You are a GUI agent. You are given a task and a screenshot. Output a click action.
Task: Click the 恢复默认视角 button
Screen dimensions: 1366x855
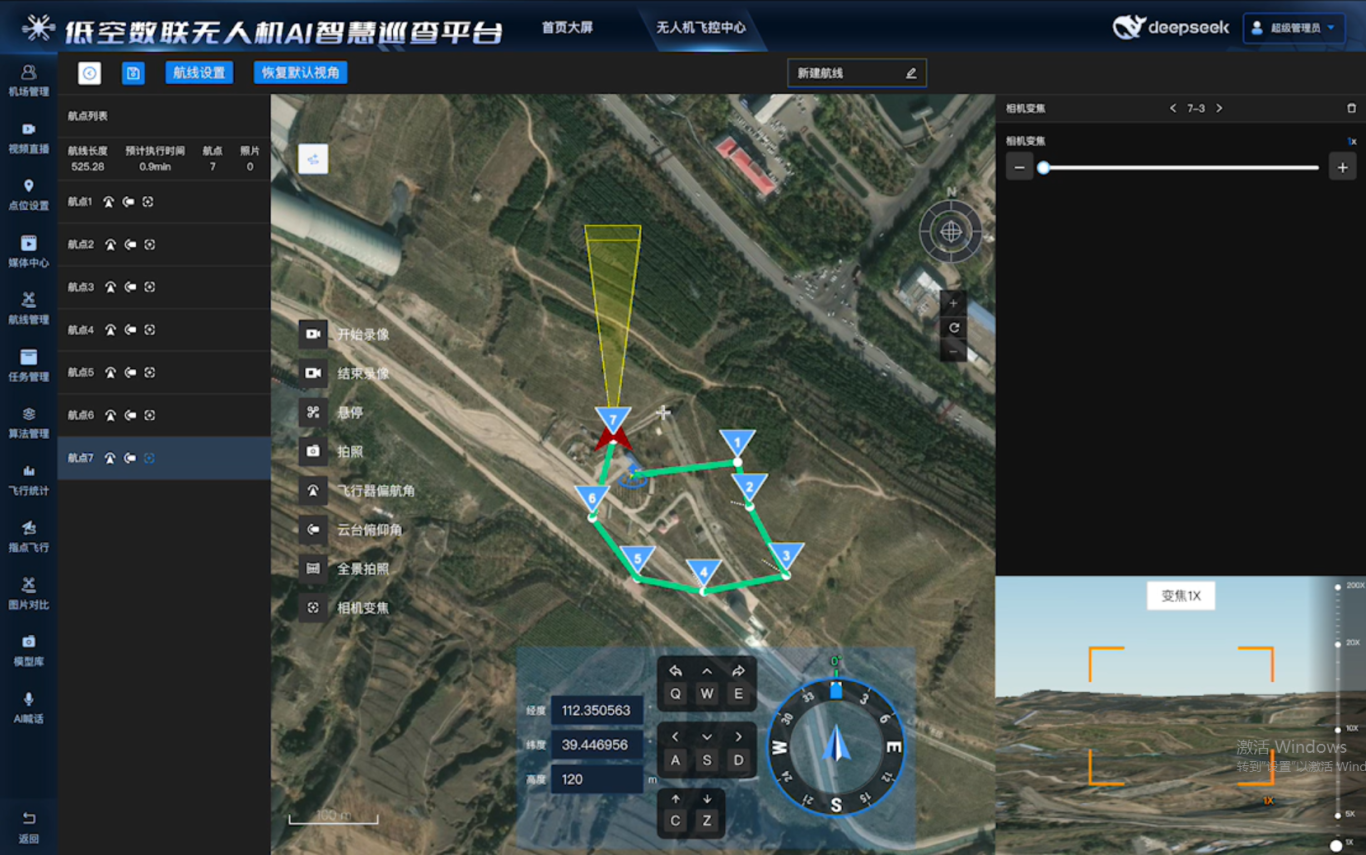[x=301, y=73]
